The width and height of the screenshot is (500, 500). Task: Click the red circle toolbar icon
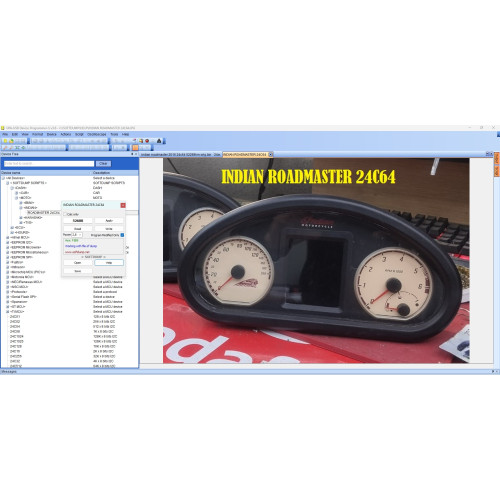pos(147,141)
